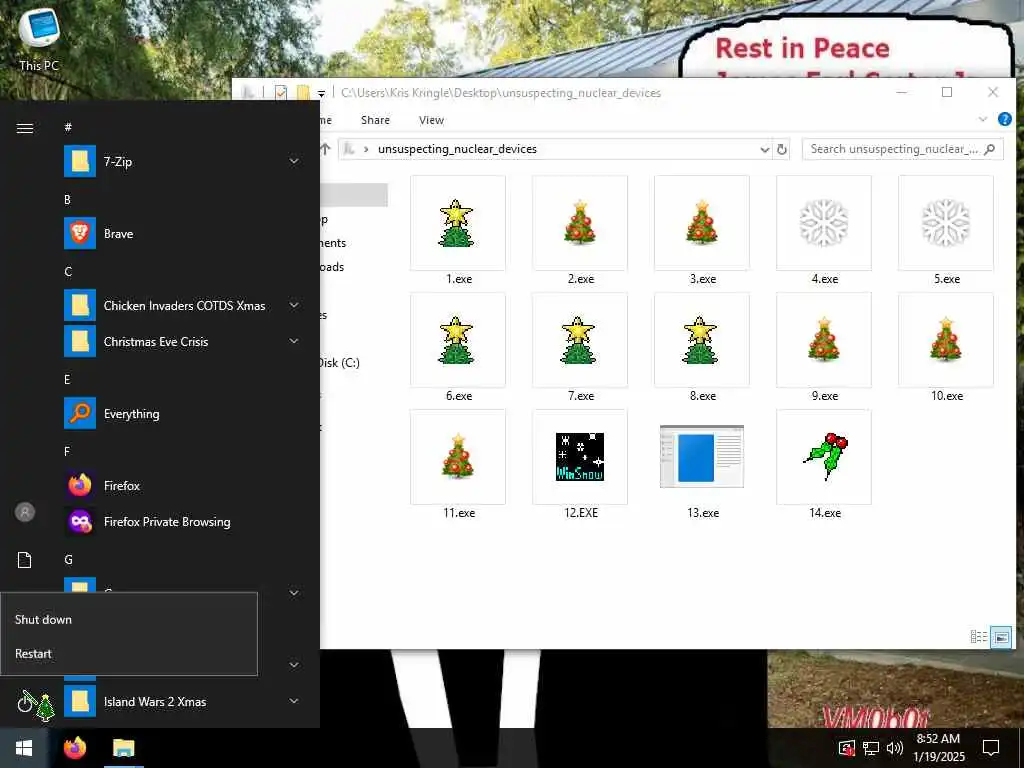Viewport: 1024px width, 768px height.
Task: Switch to large icons view layout
Action: click(1000, 637)
